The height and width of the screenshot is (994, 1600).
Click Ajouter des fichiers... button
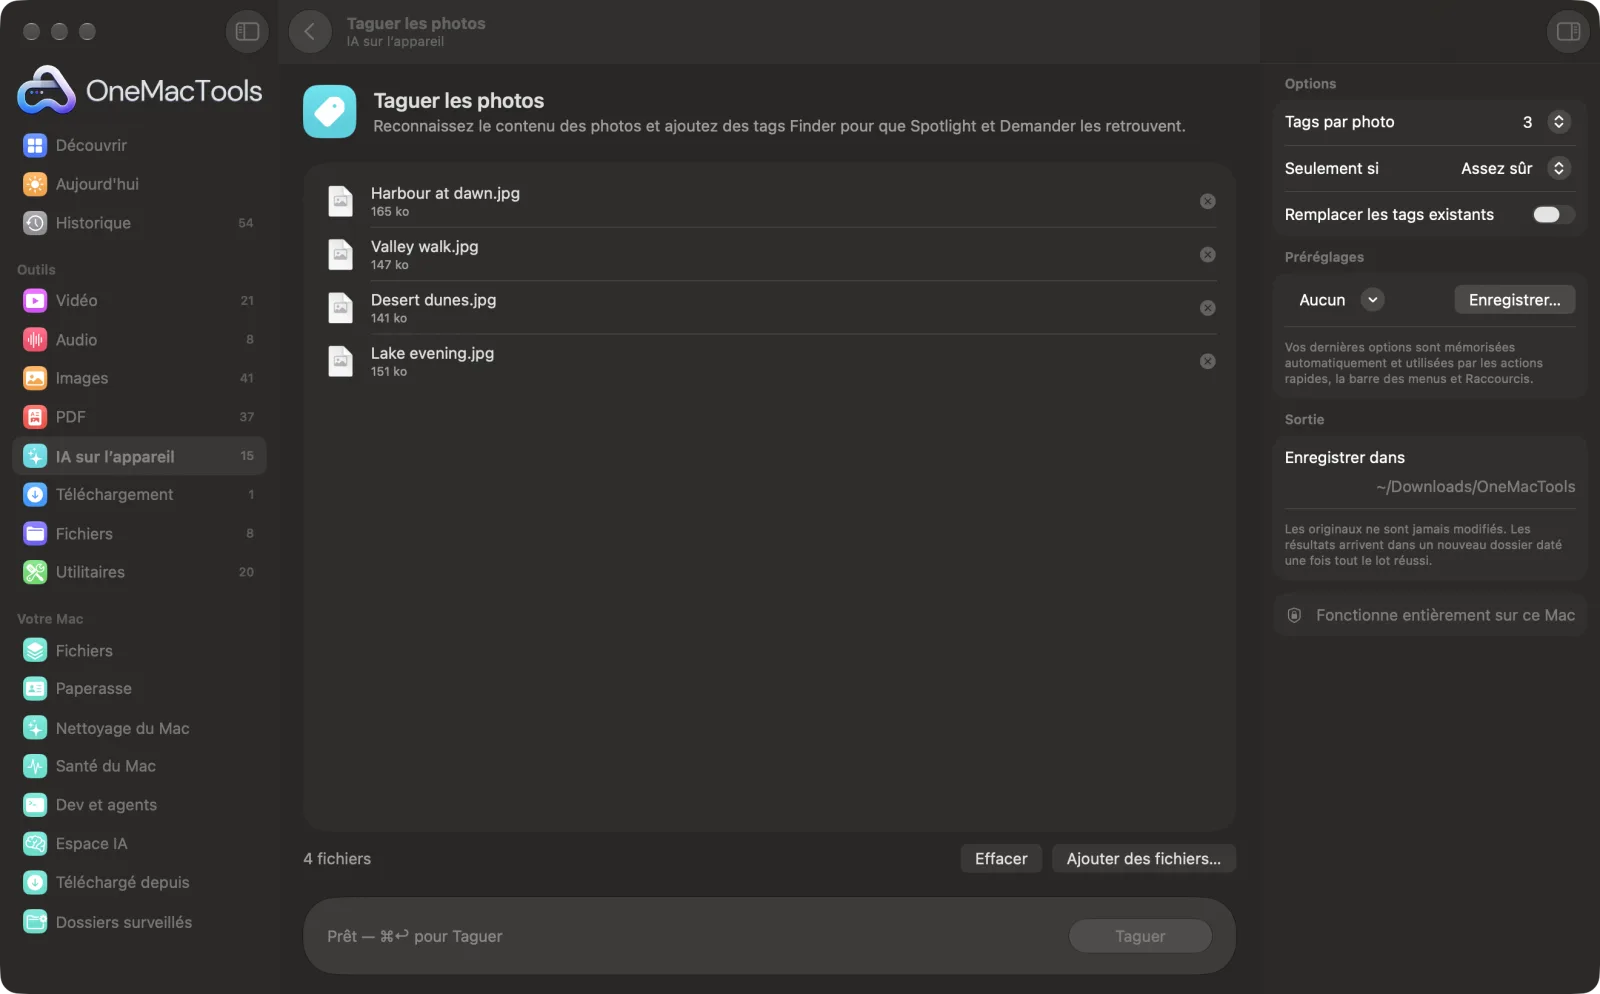click(1143, 859)
